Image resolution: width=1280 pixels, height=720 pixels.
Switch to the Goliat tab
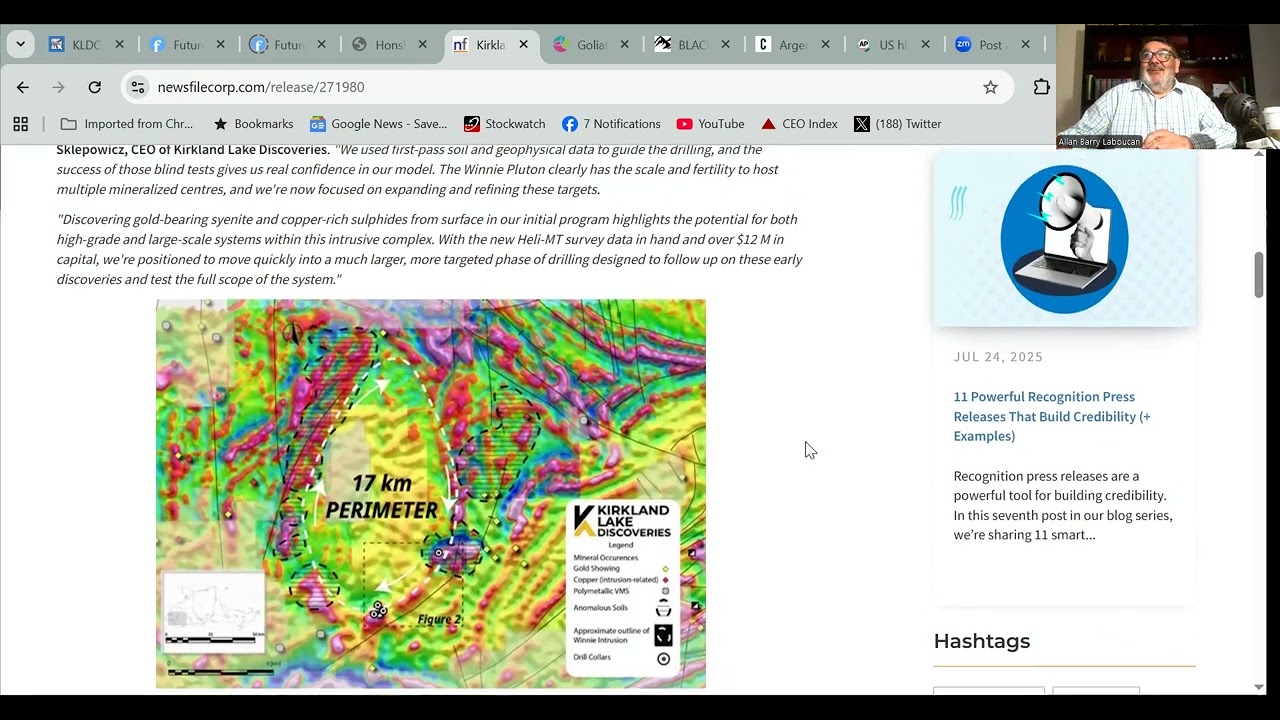pyautogui.click(x=591, y=45)
